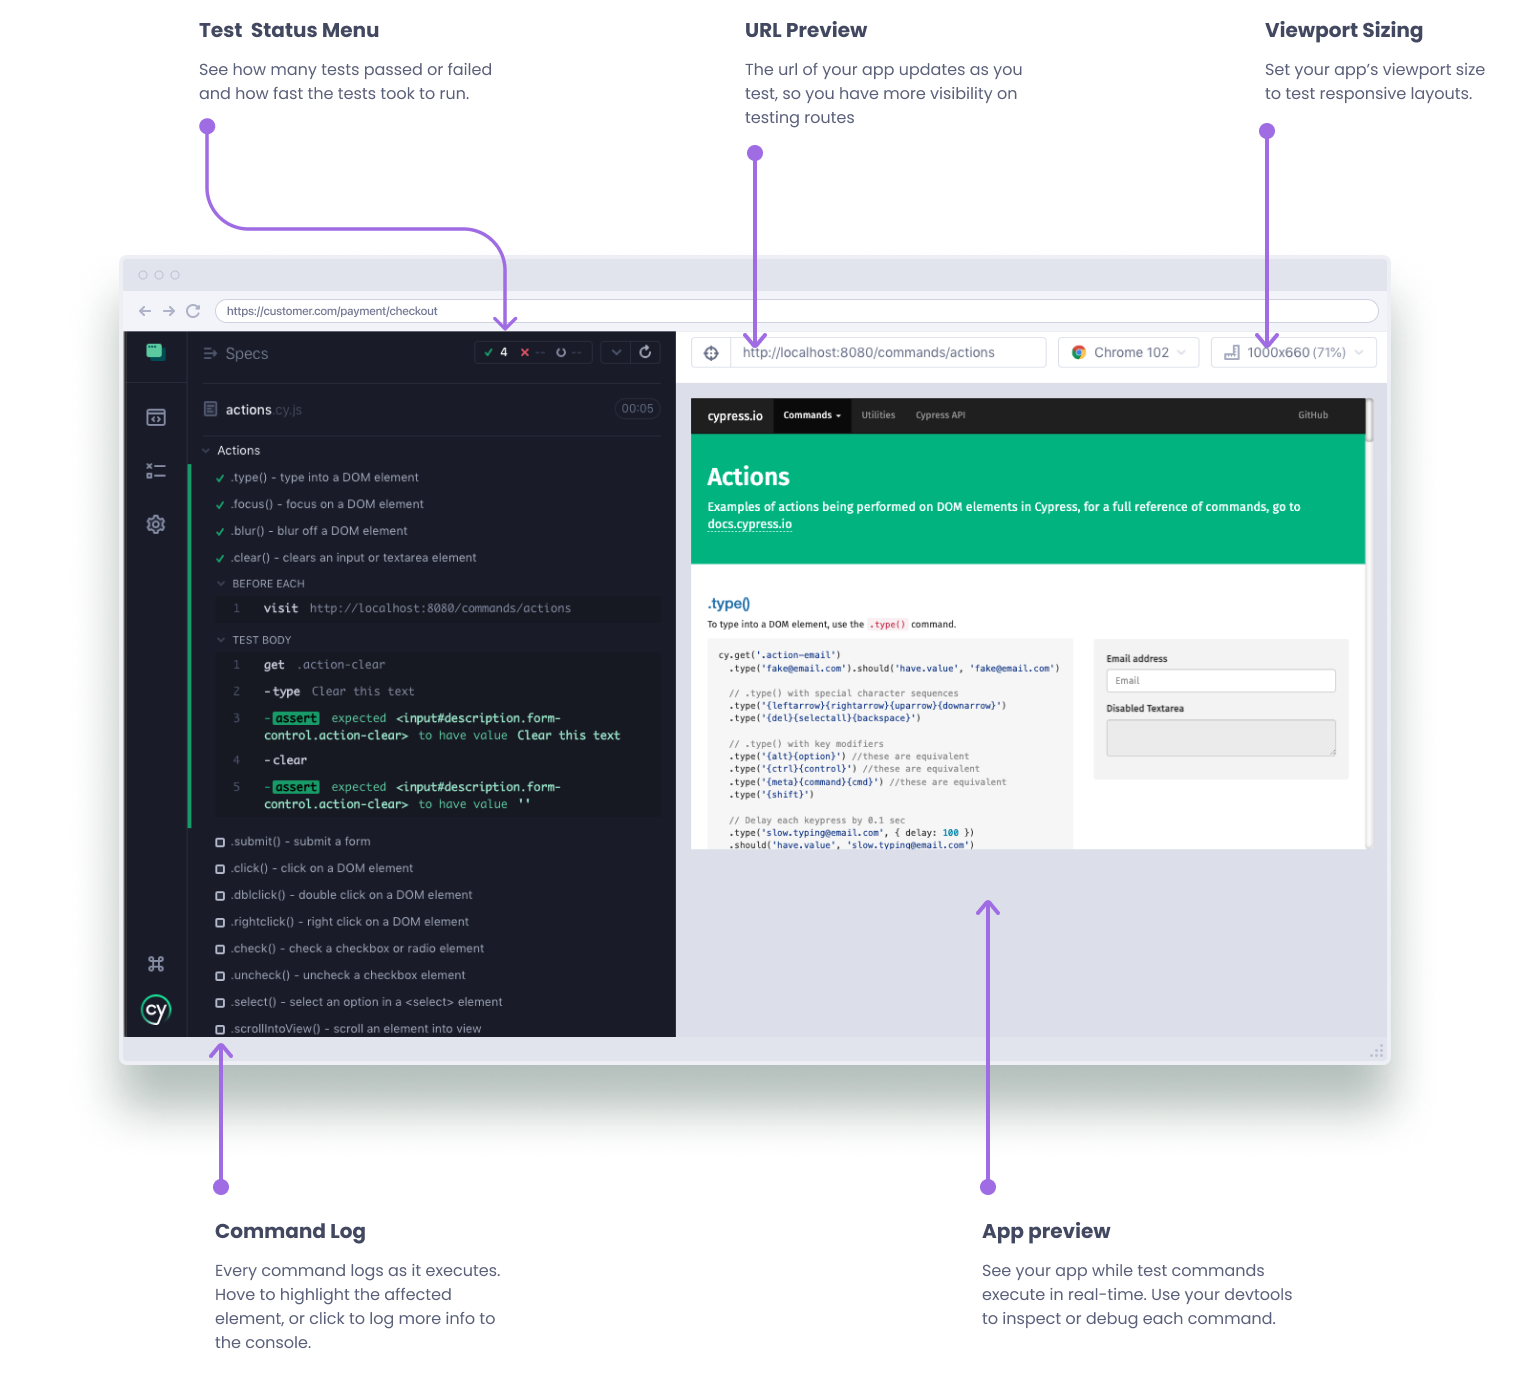Select the Selector Playground crosshair icon

[711, 352]
